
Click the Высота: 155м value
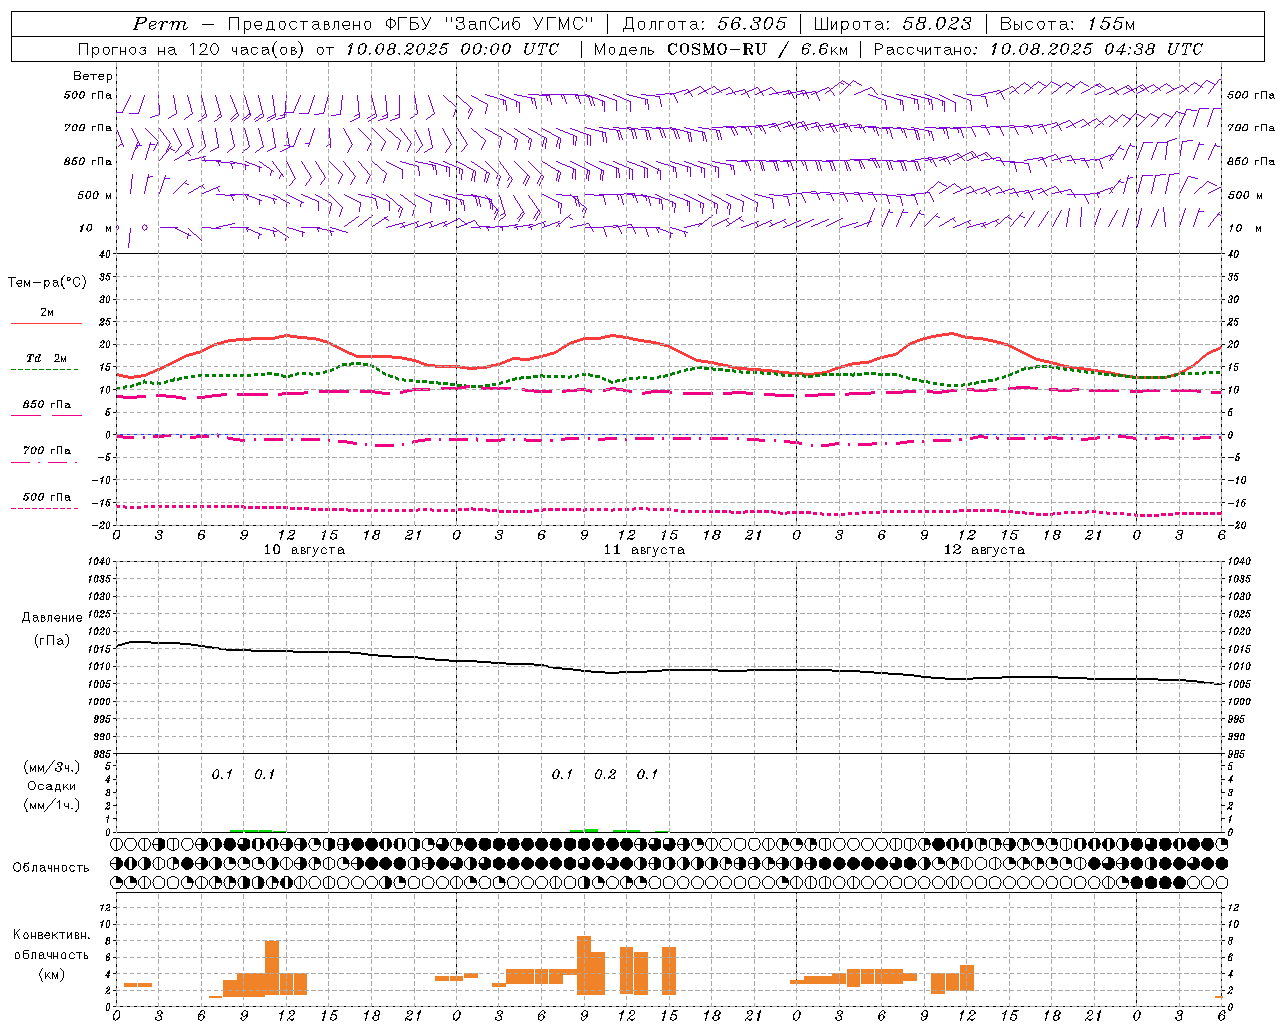click(x=1067, y=24)
